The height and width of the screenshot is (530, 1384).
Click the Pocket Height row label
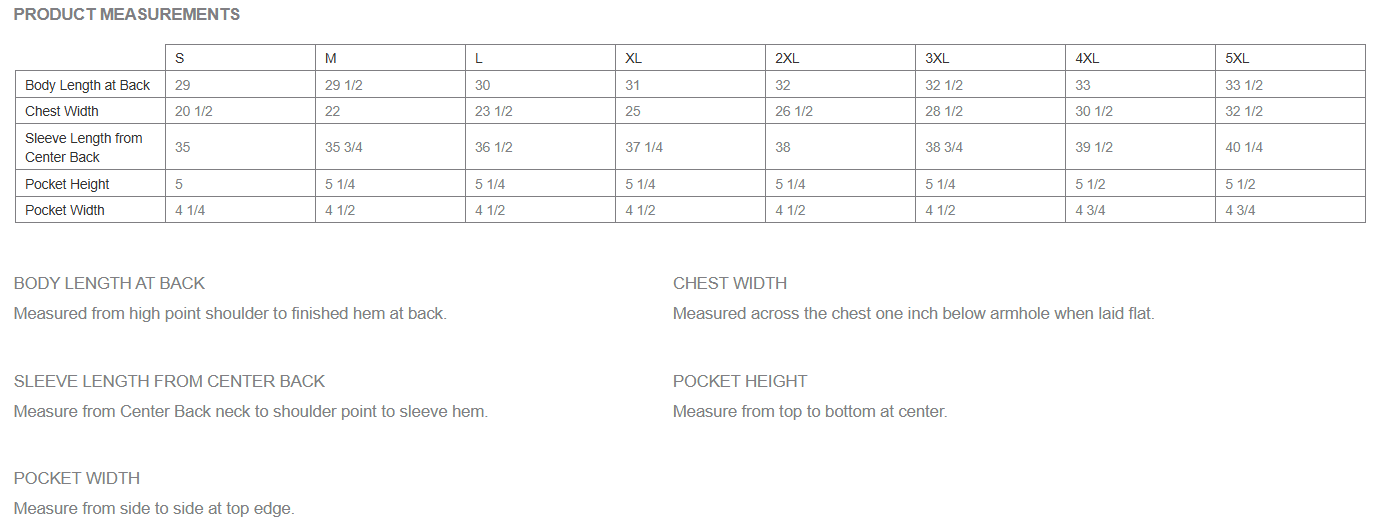coord(67,184)
